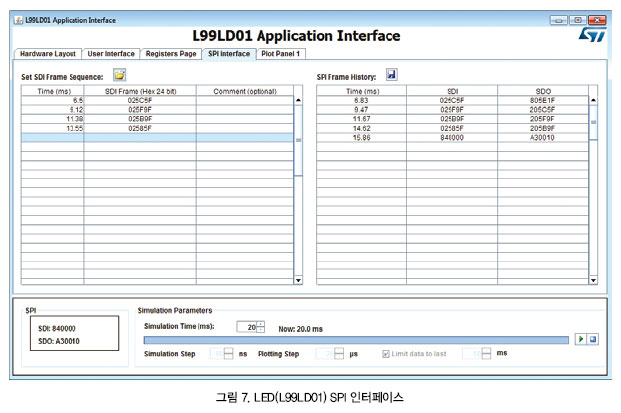Screen dimensions: 621x413
Task: Select the SPI Interface tab
Action: coord(229,53)
